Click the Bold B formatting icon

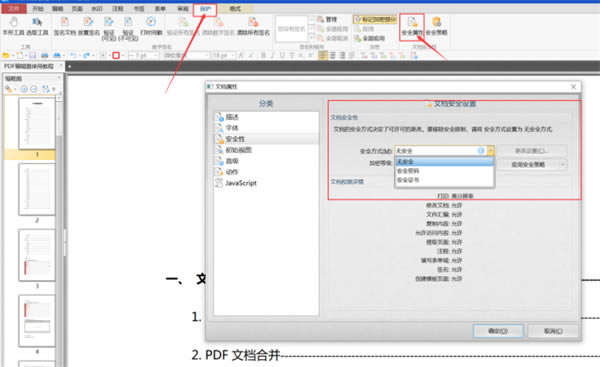point(263,55)
